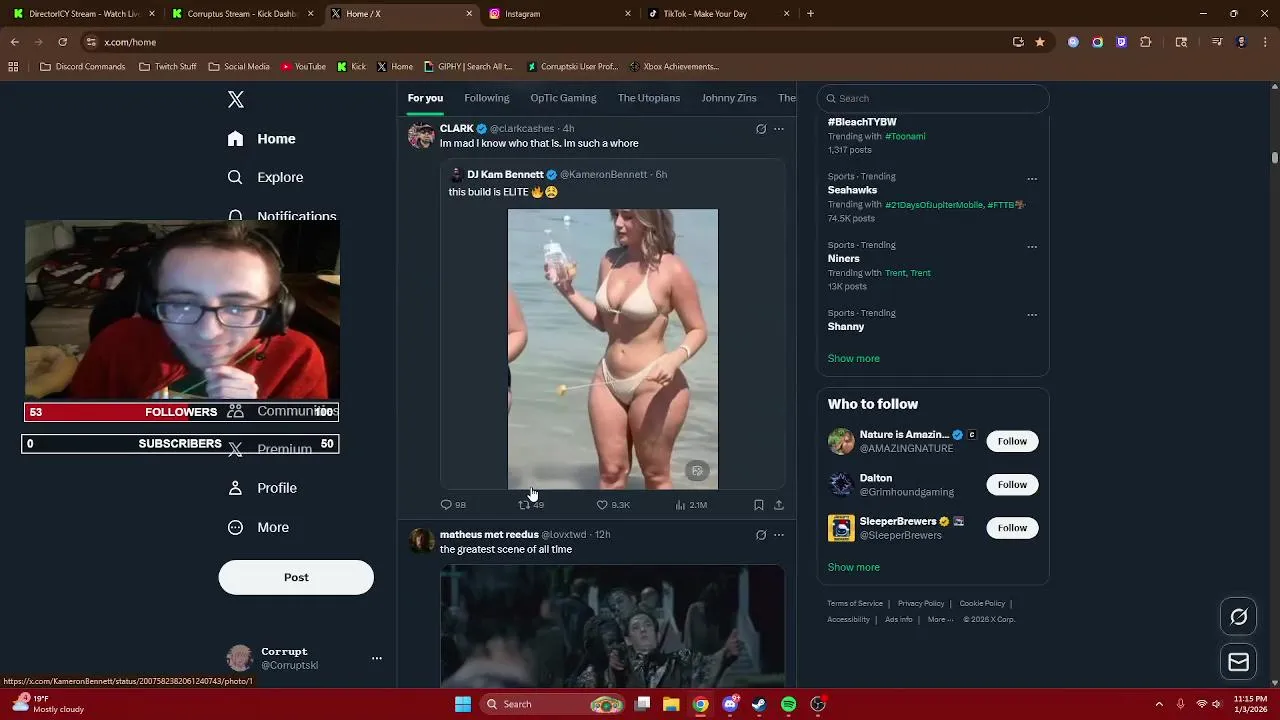Open Explore in the X sidebar

265,177
